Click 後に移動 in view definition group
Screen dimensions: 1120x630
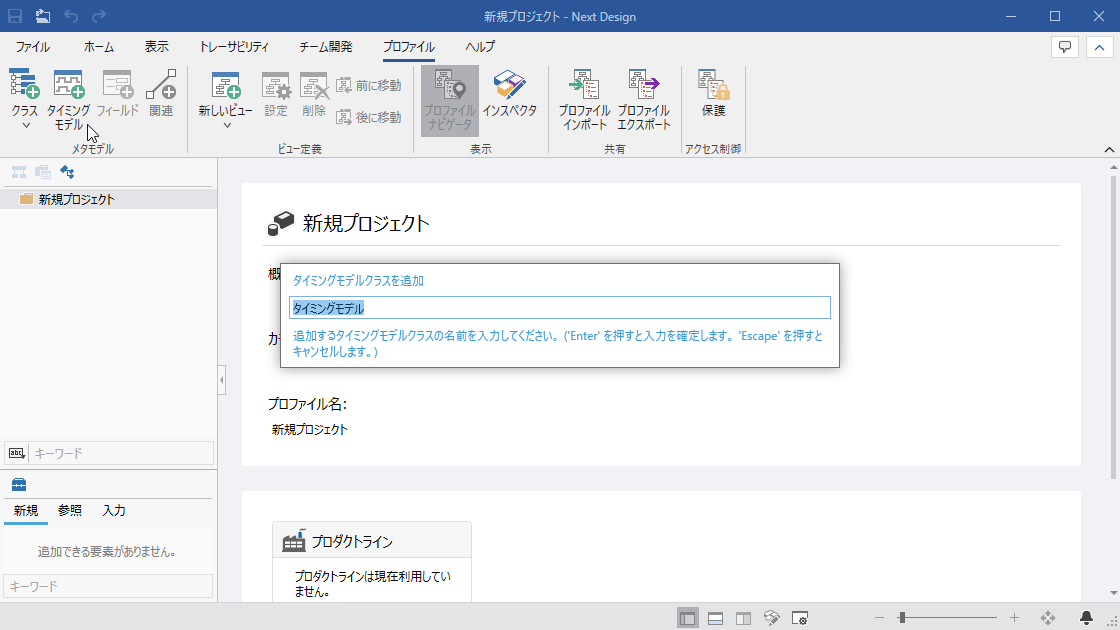[369, 116]
